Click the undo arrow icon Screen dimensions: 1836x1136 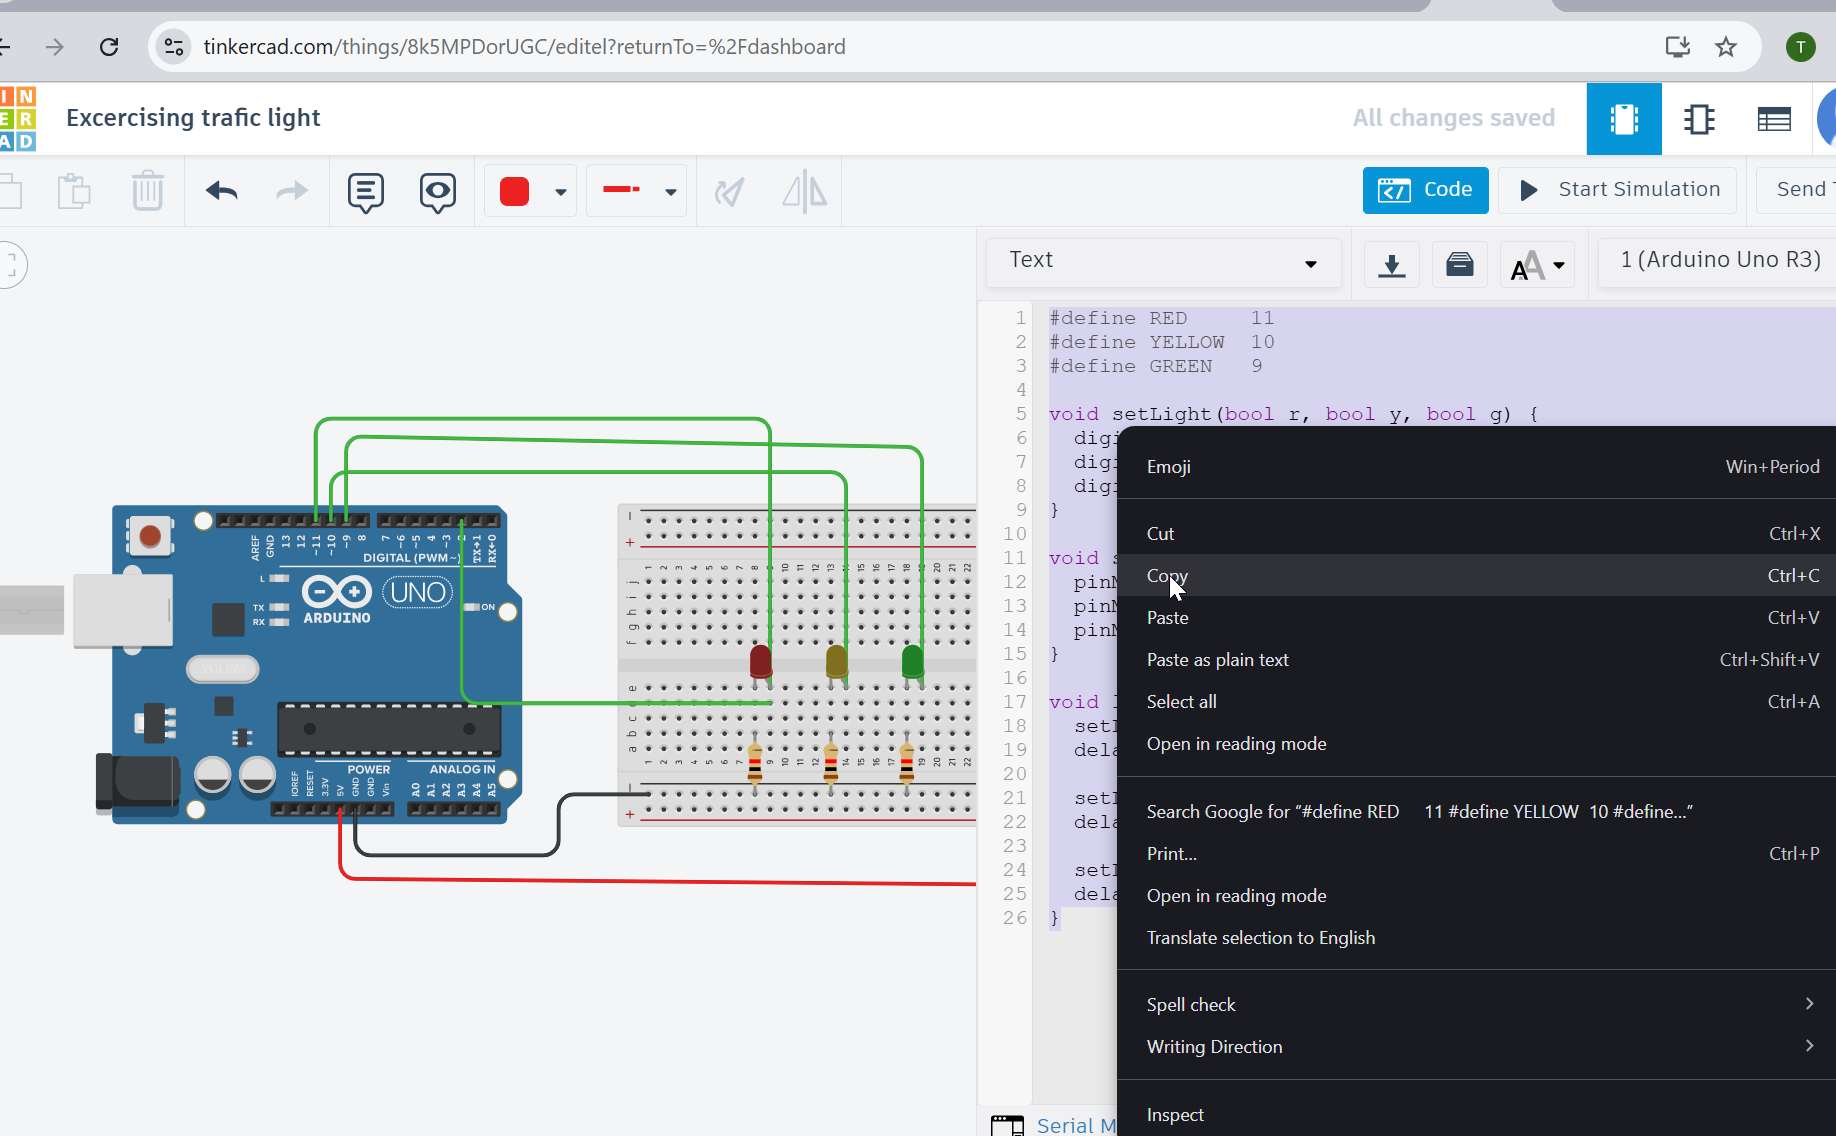(x=221, y=191)
